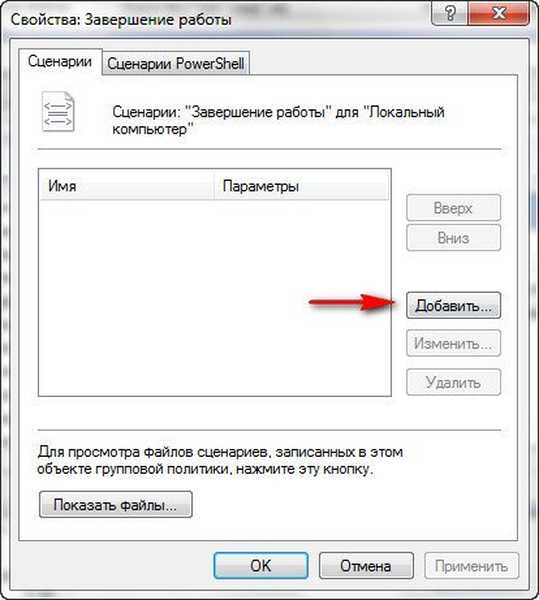Confirm the dialog with OK
Image resolution: width=539 pixels, height=600 pixels.
(261, 566)
